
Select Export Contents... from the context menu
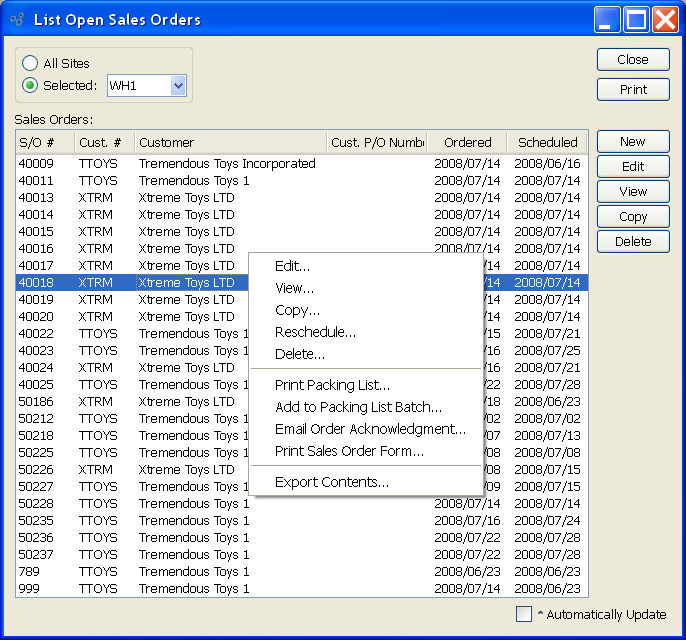pos(331,482)
